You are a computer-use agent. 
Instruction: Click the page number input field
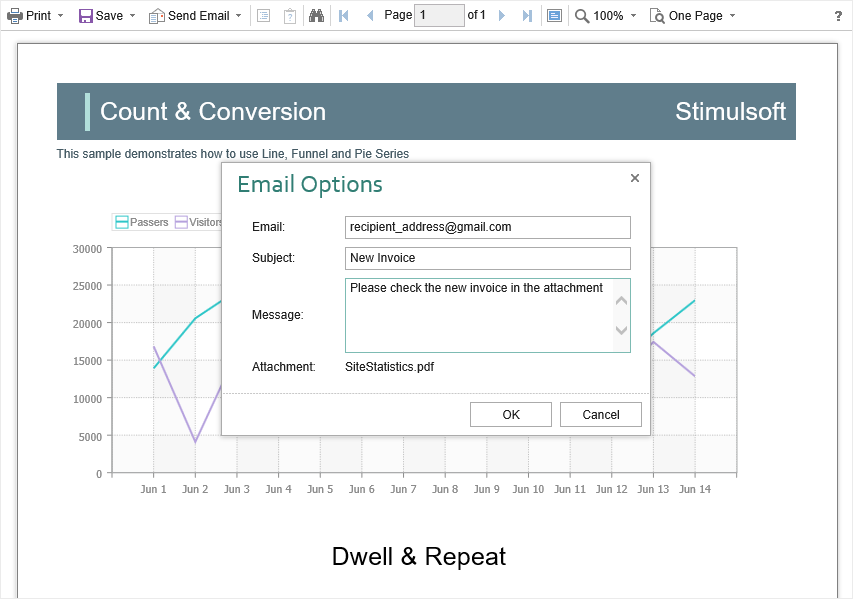coord(438,16)
